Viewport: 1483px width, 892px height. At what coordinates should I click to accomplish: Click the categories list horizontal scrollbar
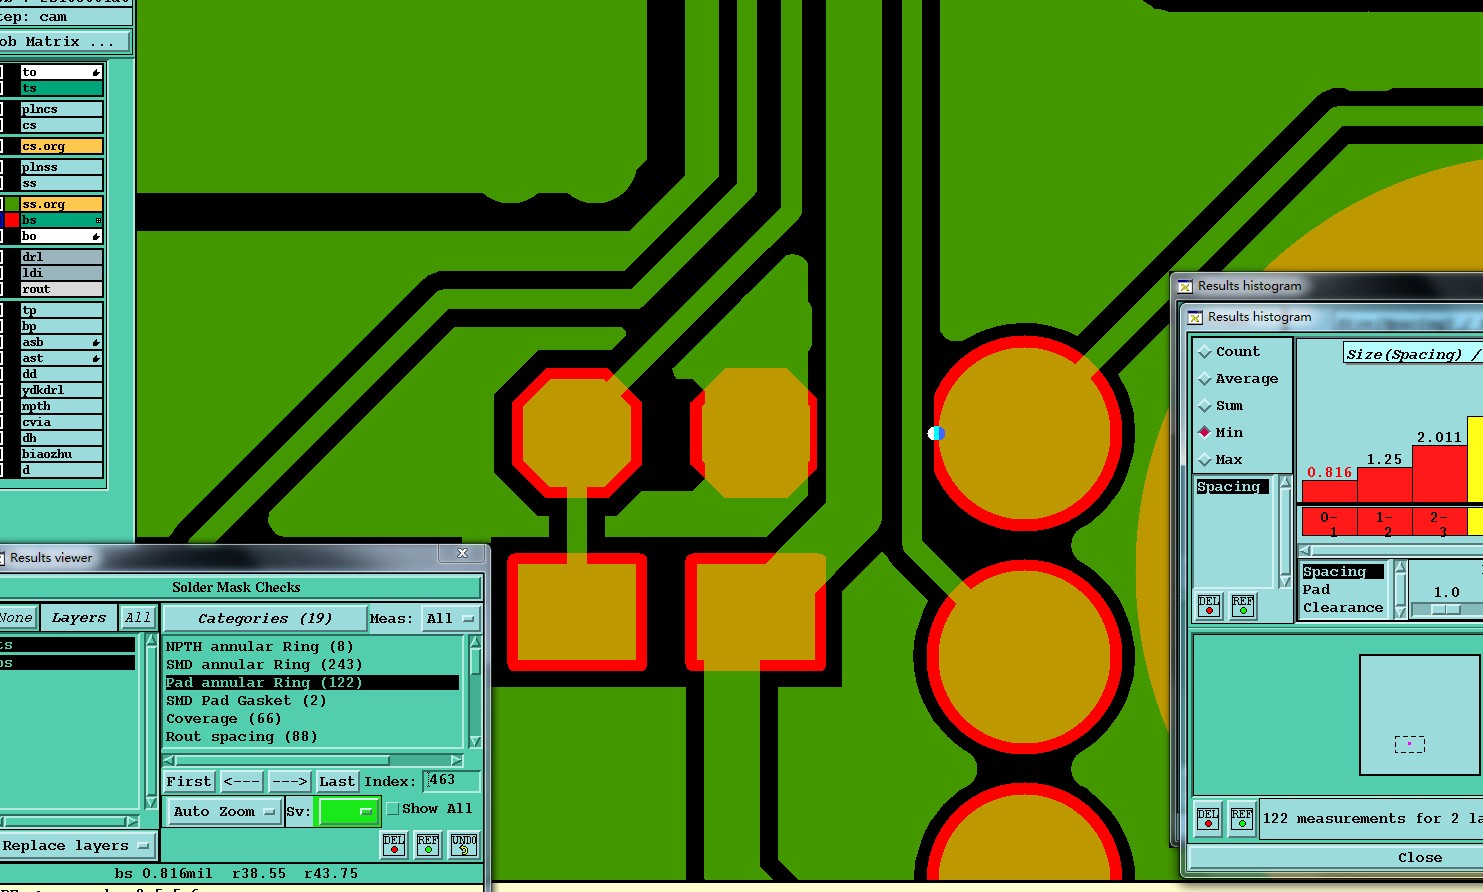pyautogui.click(x=314, y=760)
